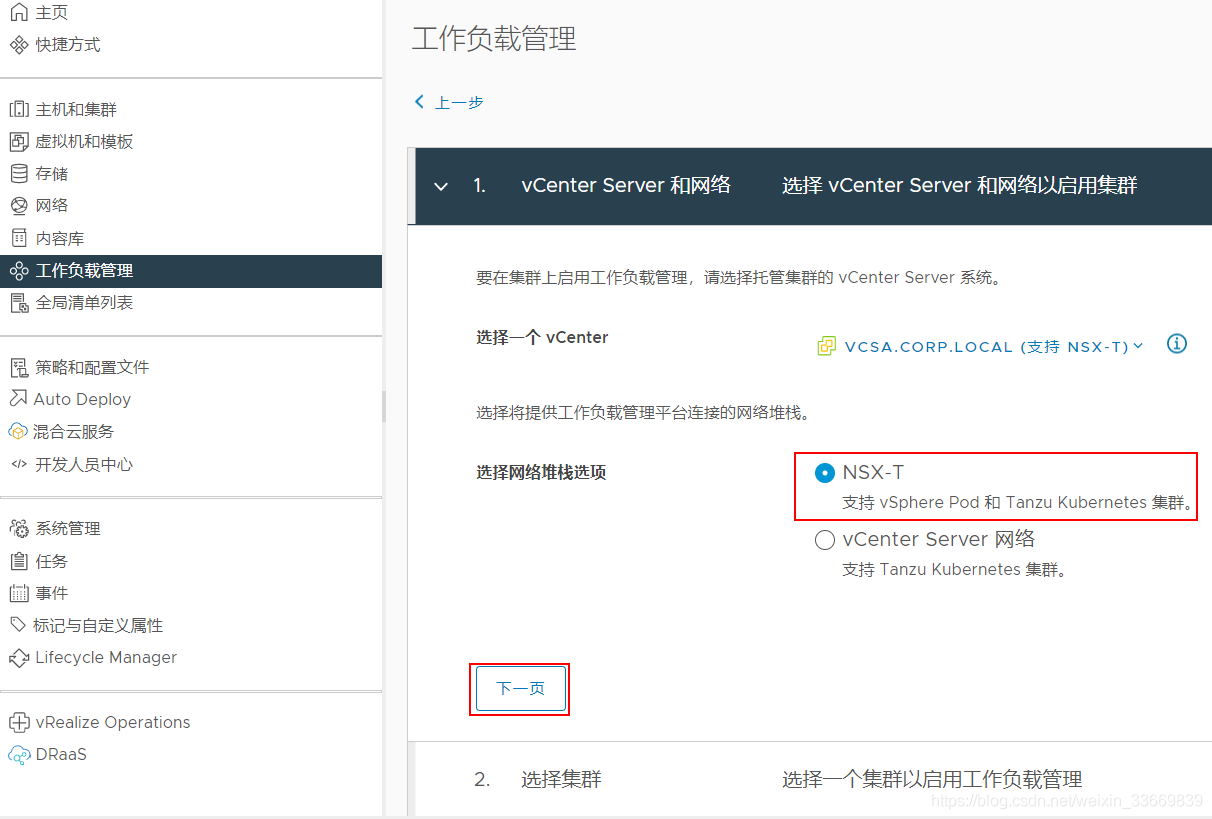Image resolution: width=1212 pixels, height=819 pixels.
Task: Click the 任务 clipboard icon
Action: [x=19, y=561]
